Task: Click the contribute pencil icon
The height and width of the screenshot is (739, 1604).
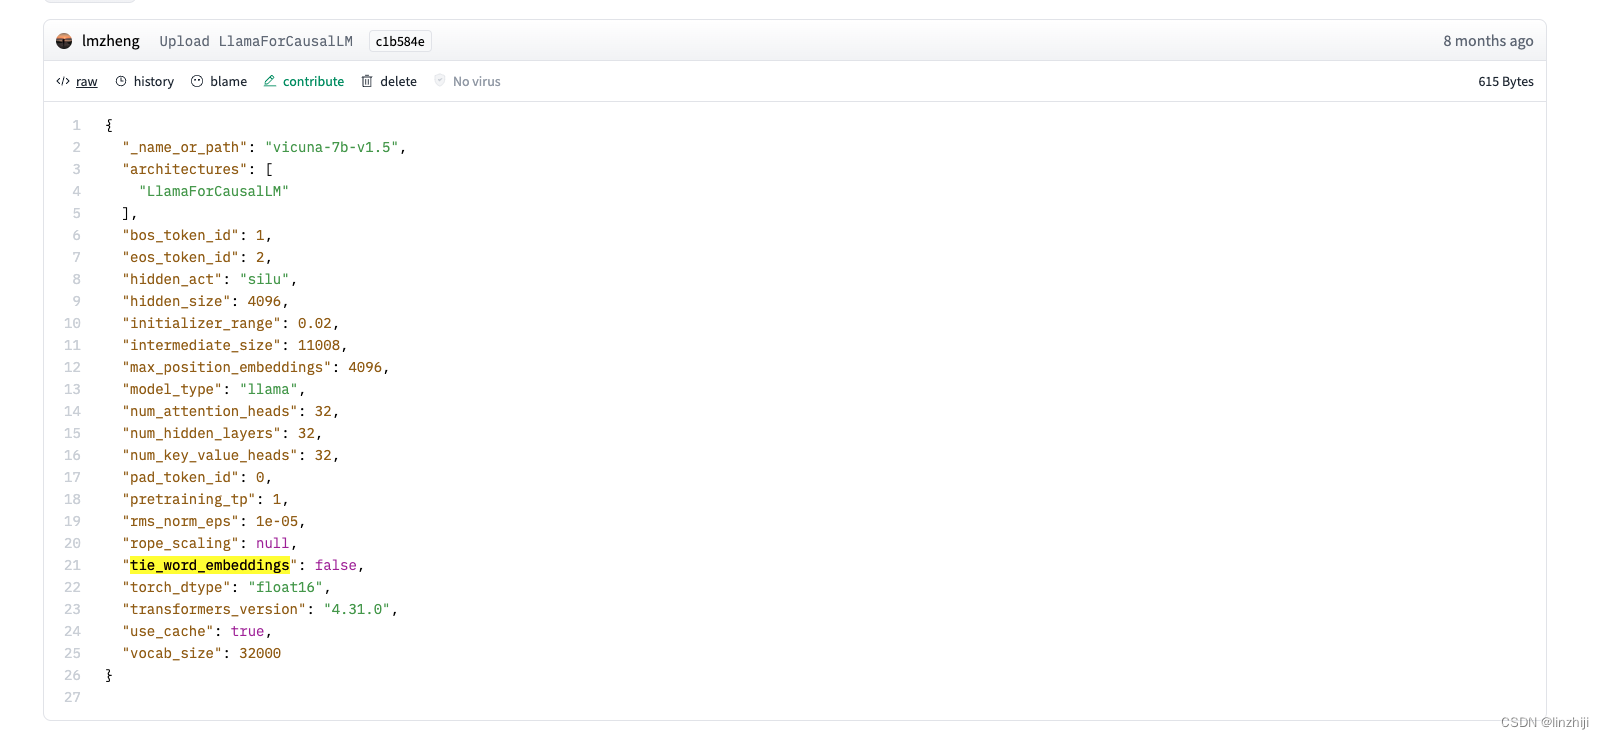Action: click(x=270, y=81)
